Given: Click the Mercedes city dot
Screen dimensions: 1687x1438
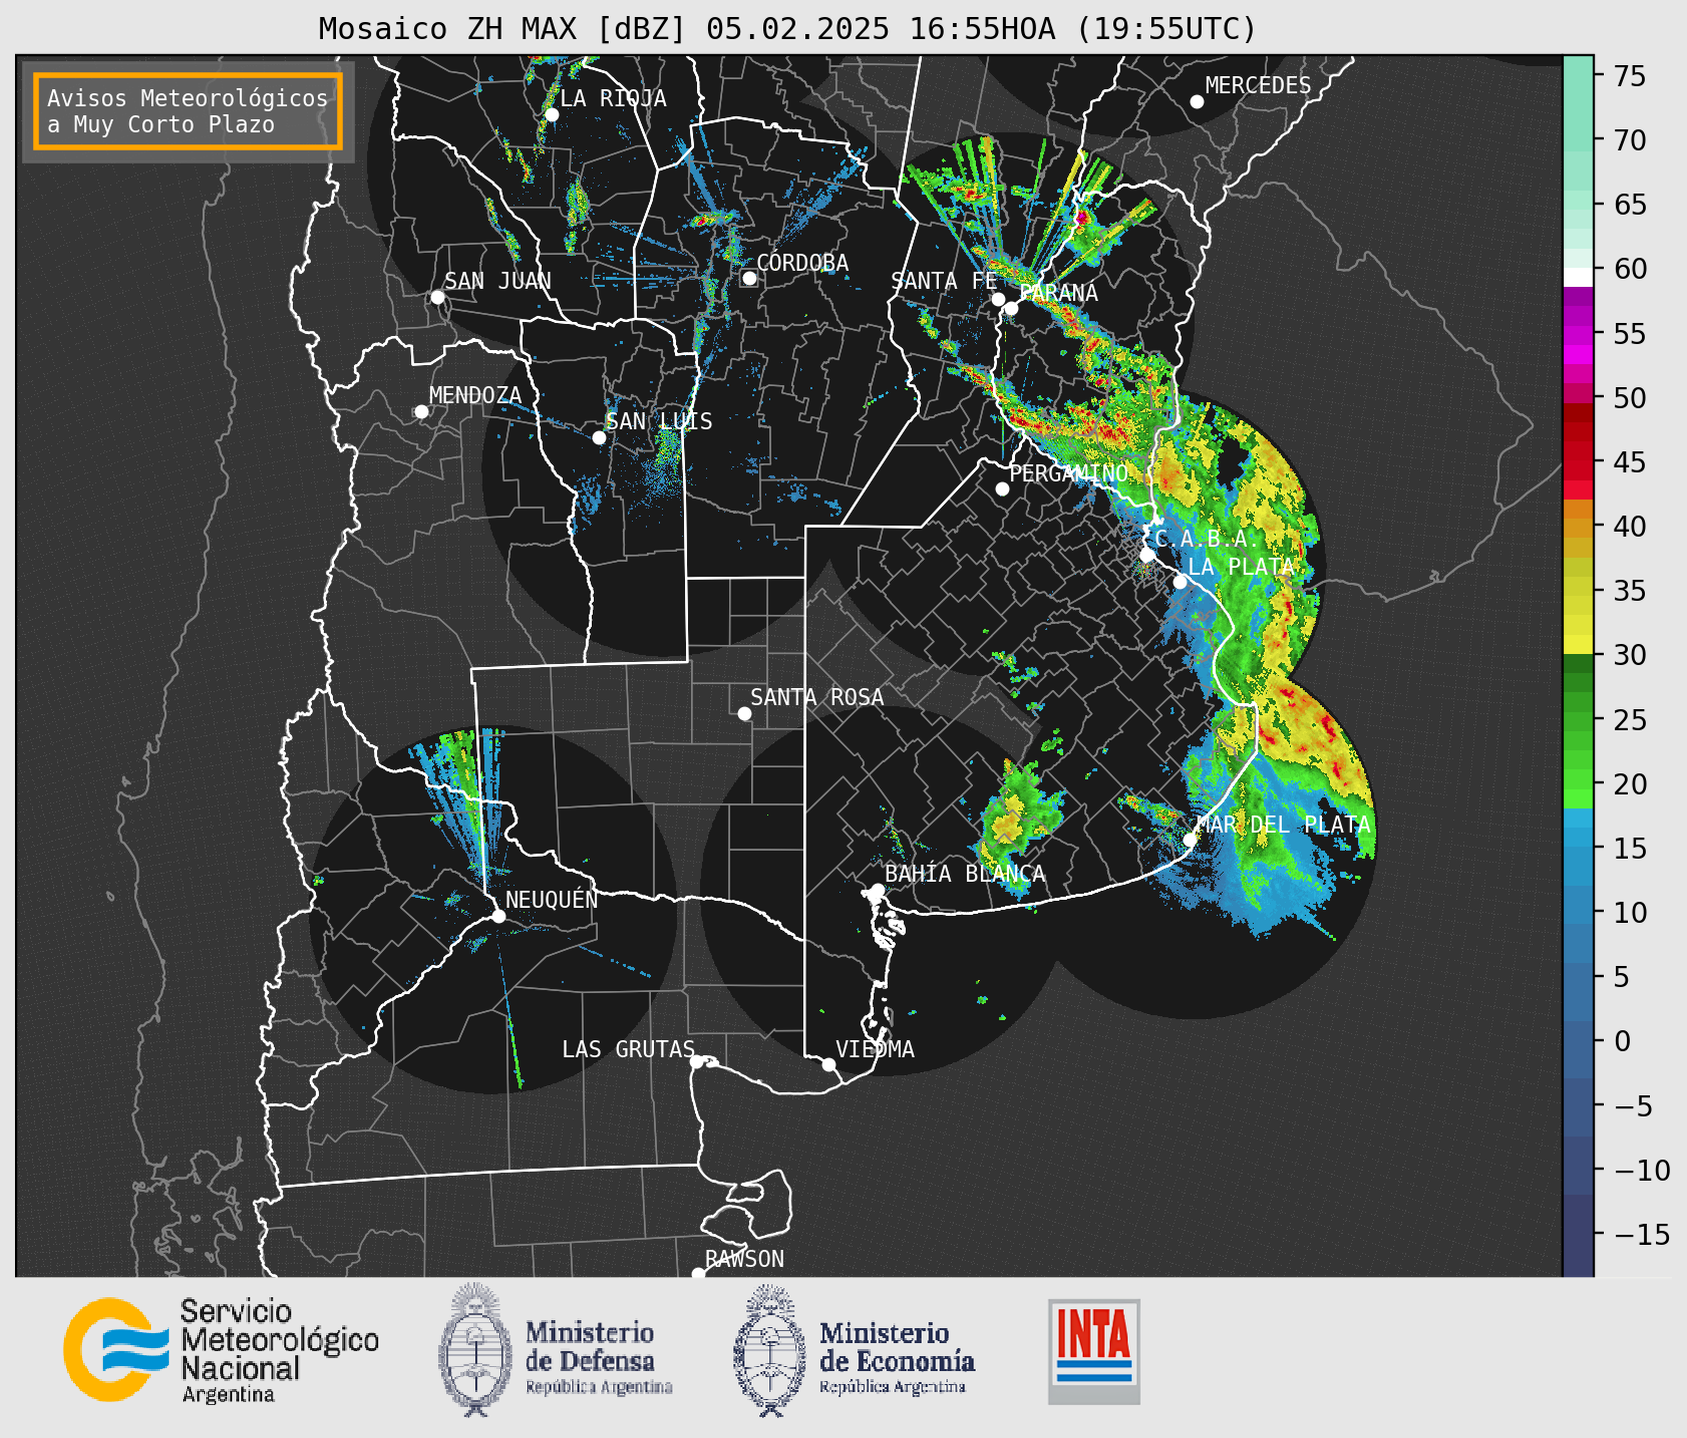Looking at the screenshot, I should 1197,102.
